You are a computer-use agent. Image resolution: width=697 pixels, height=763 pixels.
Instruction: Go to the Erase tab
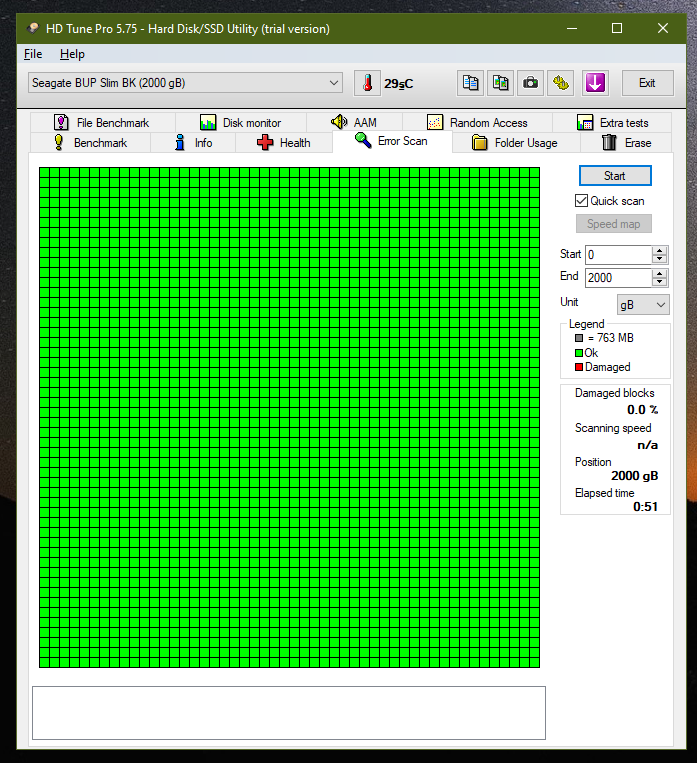[x=626, y=143]
